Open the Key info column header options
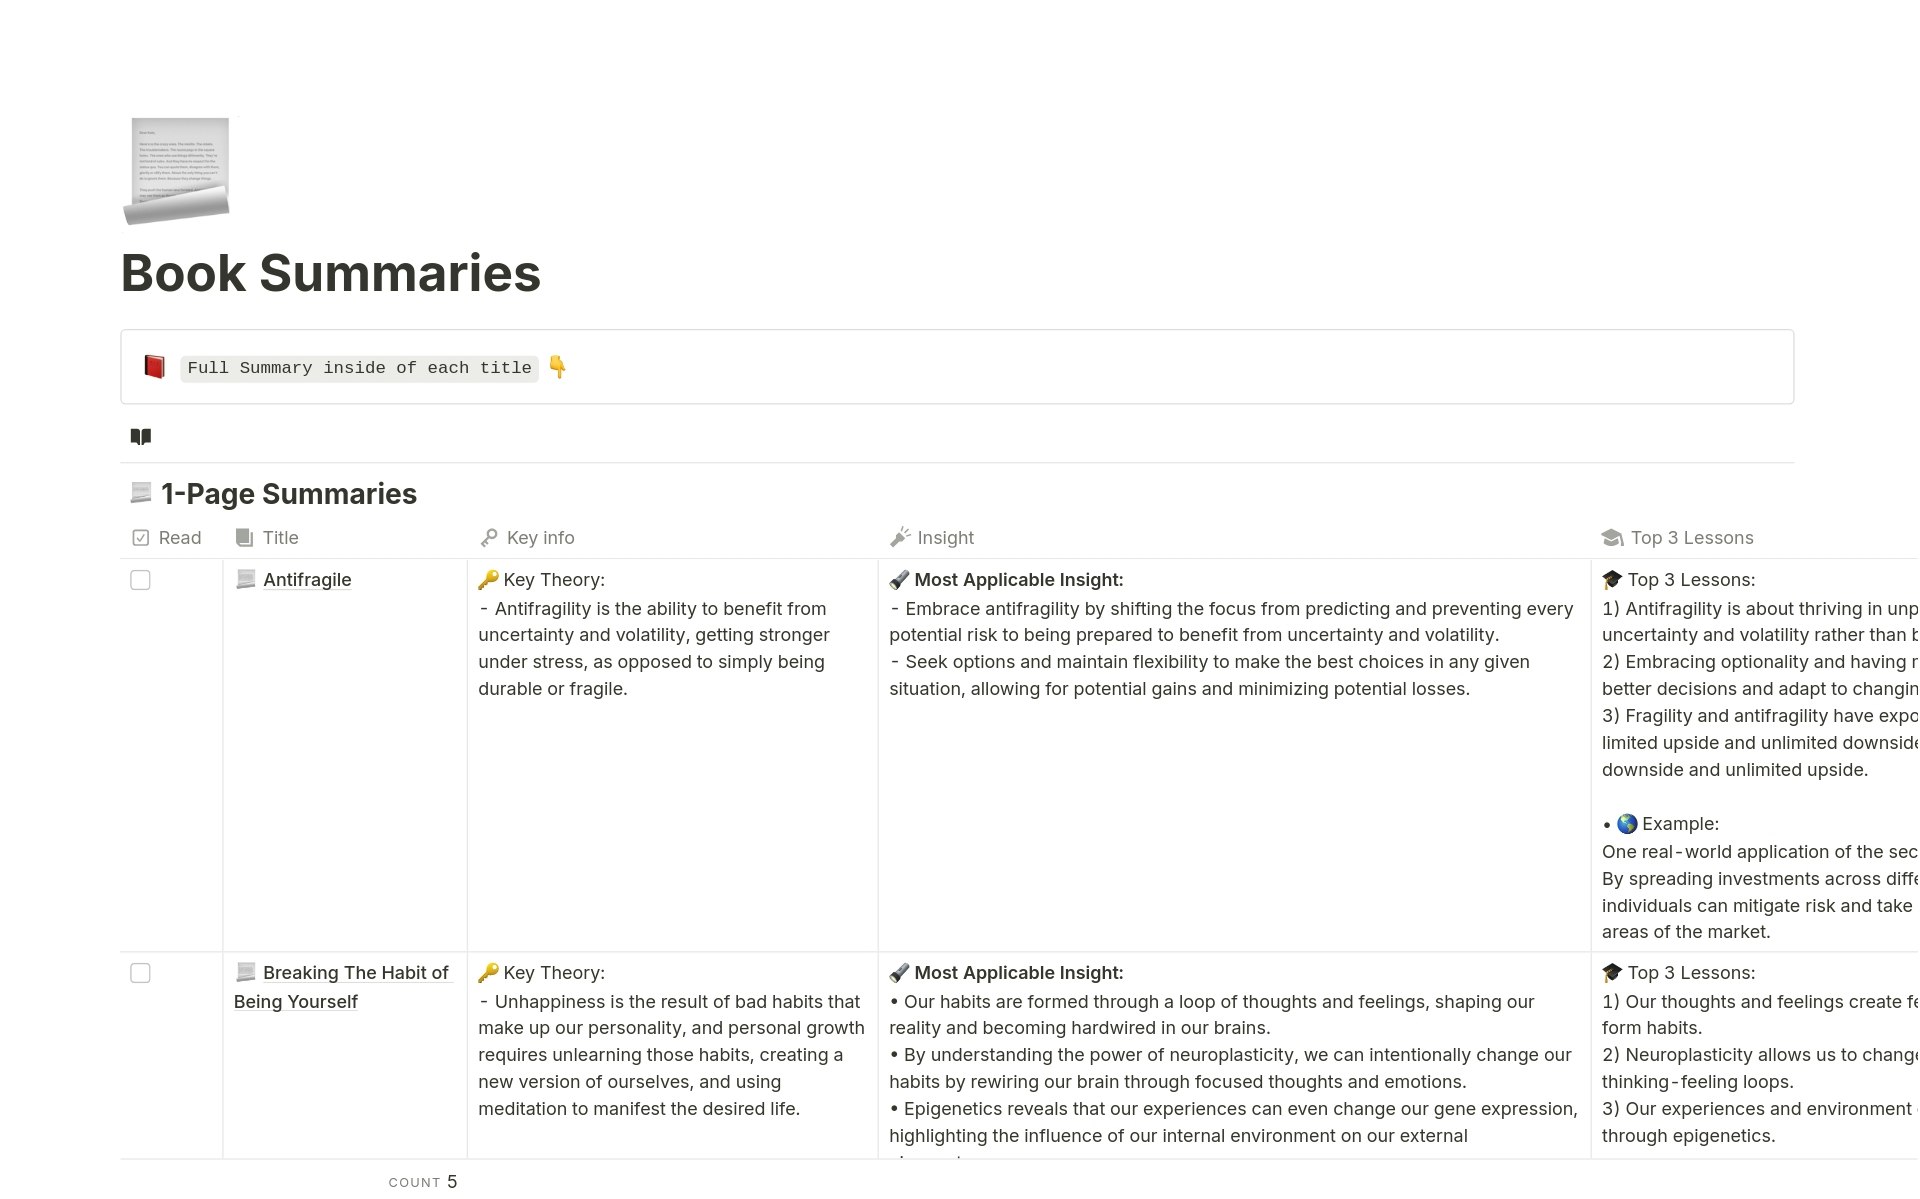Viewport: 1920px width, 1199px height. click(x=528, y=538)
